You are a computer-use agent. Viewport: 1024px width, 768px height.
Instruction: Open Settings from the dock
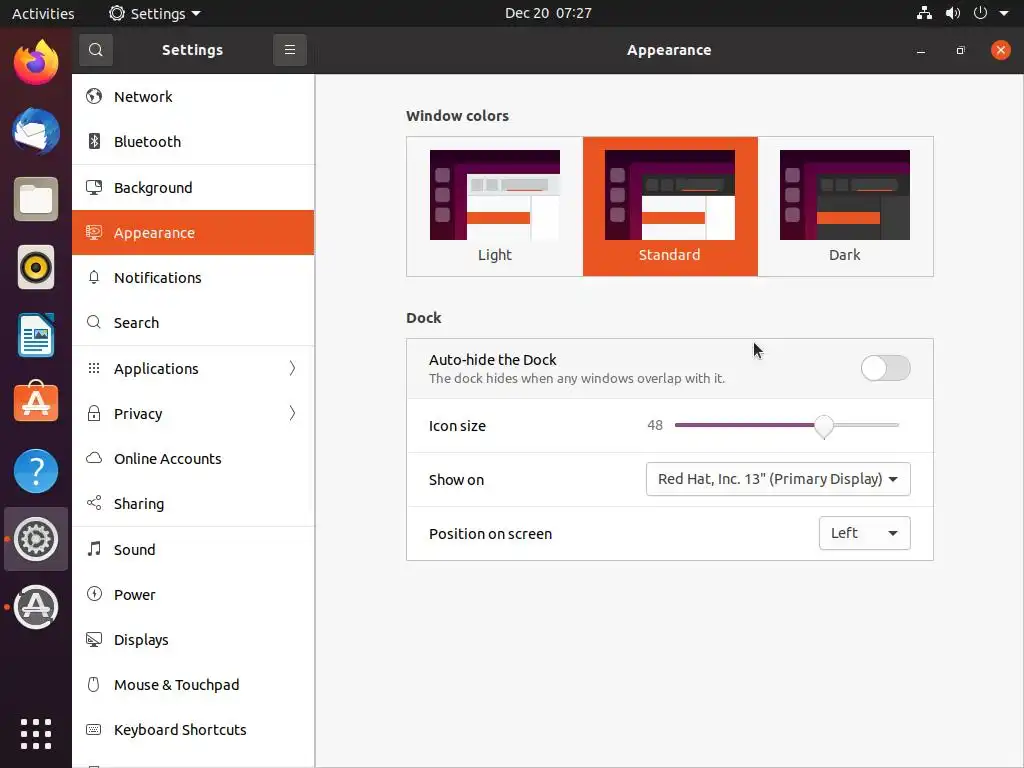click(36, 539)
